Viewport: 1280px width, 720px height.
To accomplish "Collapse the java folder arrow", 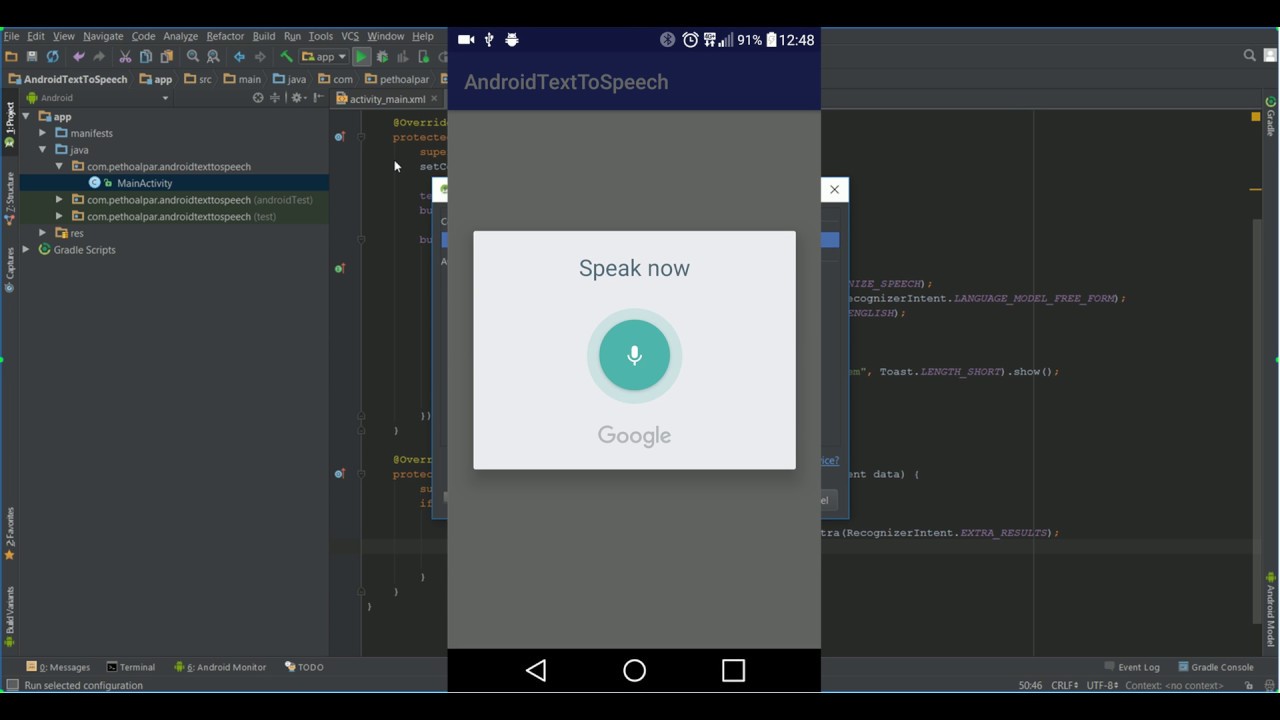I will point(43,150).
